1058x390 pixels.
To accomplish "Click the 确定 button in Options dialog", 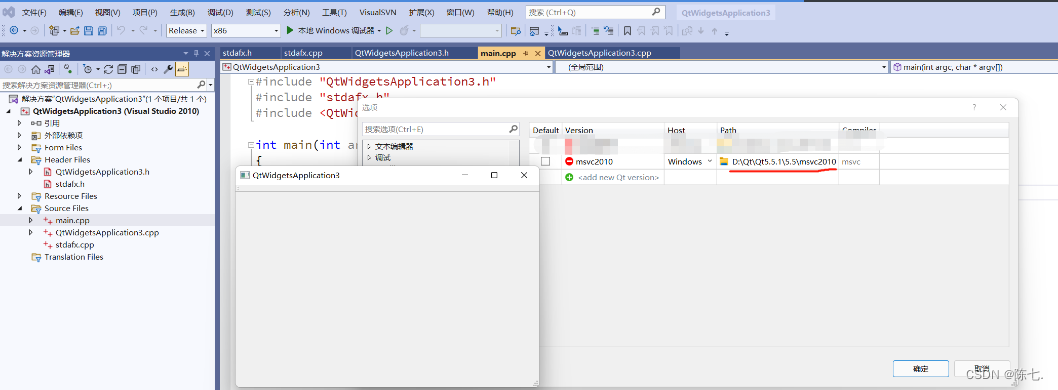I will pos(920,369).
